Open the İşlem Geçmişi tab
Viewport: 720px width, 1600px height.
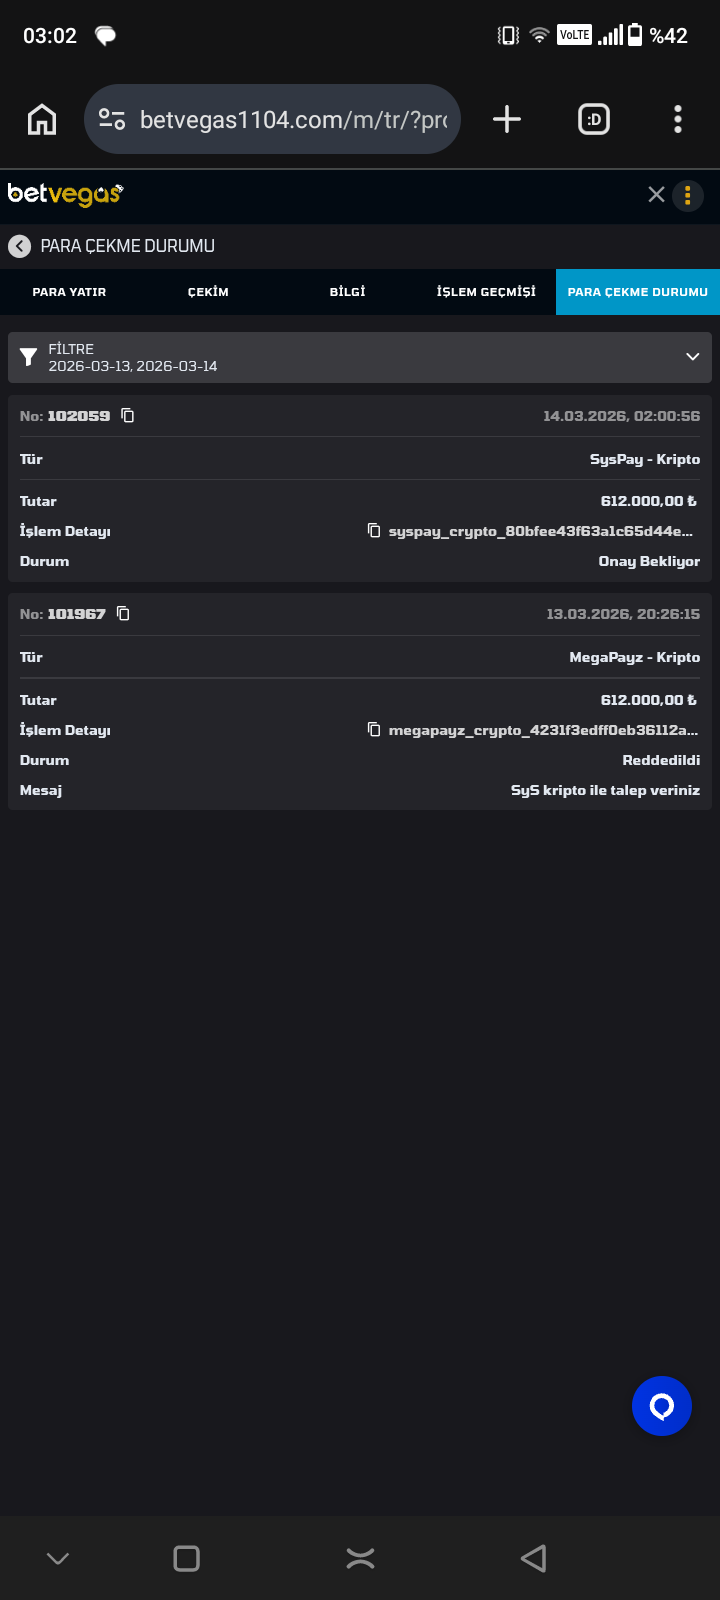pos(486,292)
